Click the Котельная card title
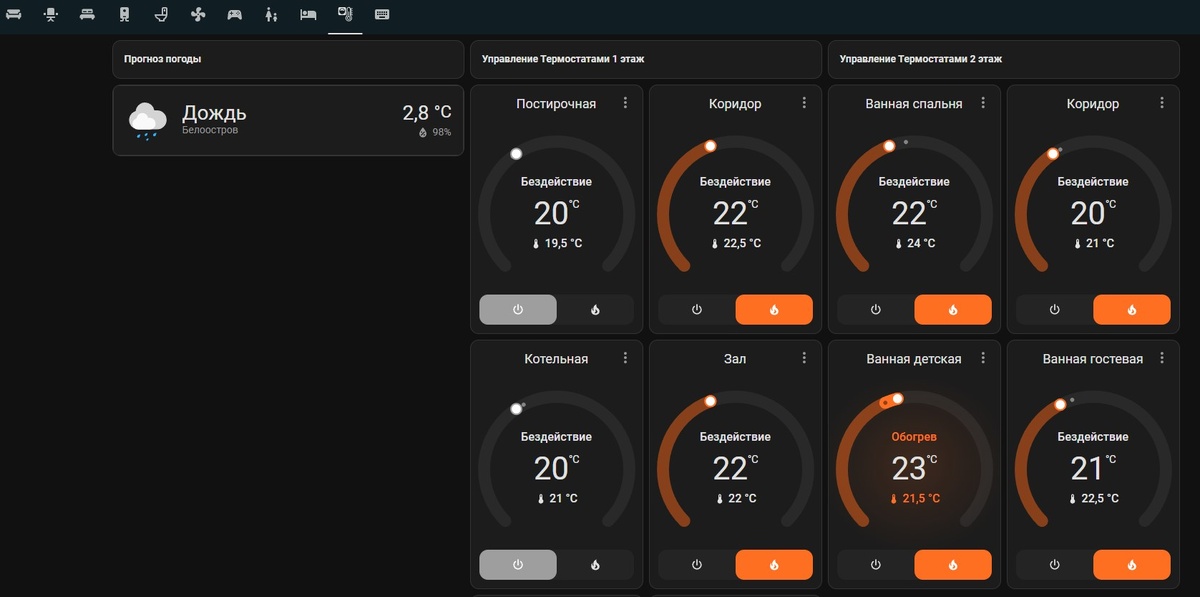Image resolution: width=1200 pixels, height=597 pixels. (x=556, y=359)
